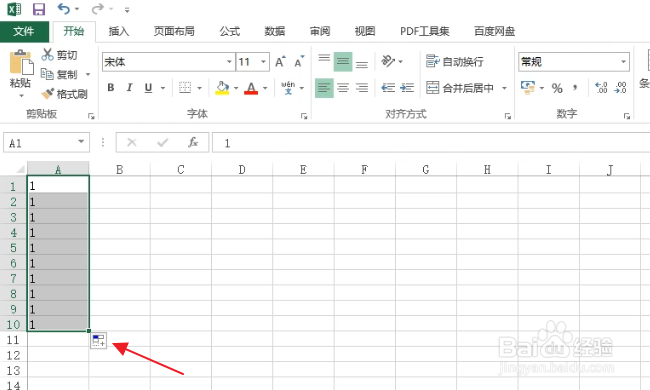Image resolution: width=650 pixels, height=390 pixels.
Task: Click the wén phonetic guide icon
Action: 288,87
